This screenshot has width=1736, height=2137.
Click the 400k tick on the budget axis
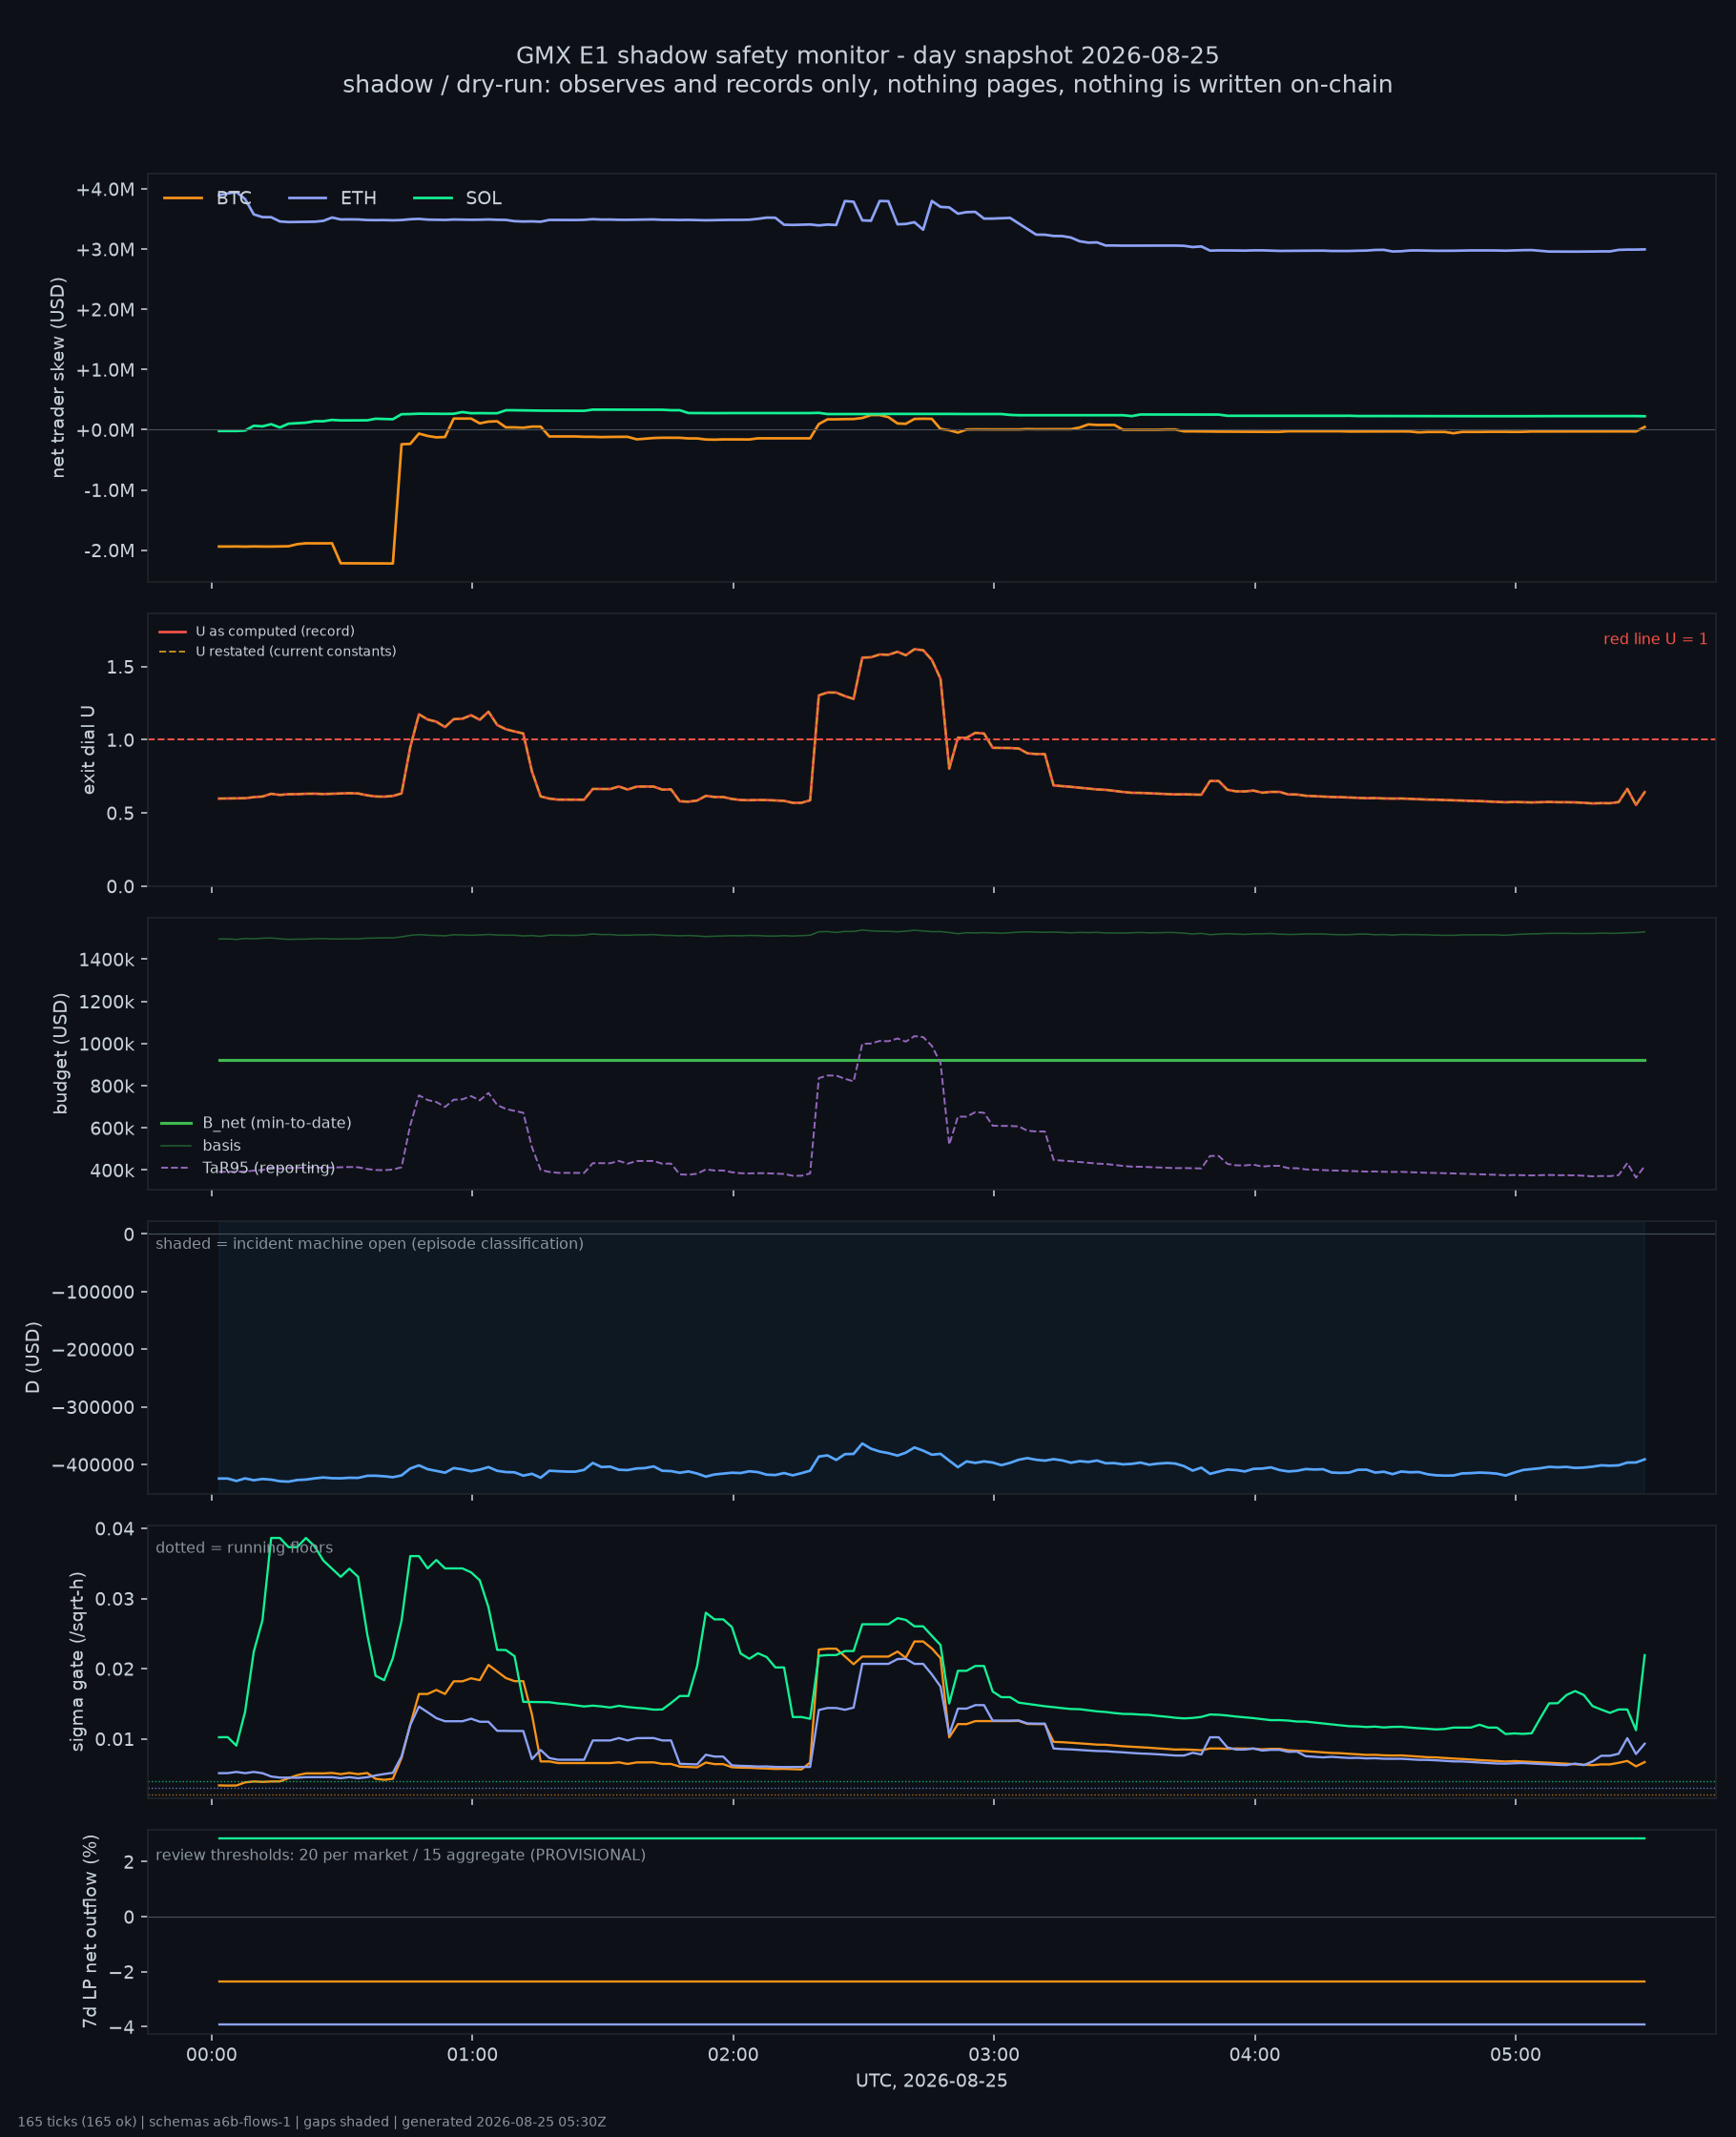tap(111, 1171)
